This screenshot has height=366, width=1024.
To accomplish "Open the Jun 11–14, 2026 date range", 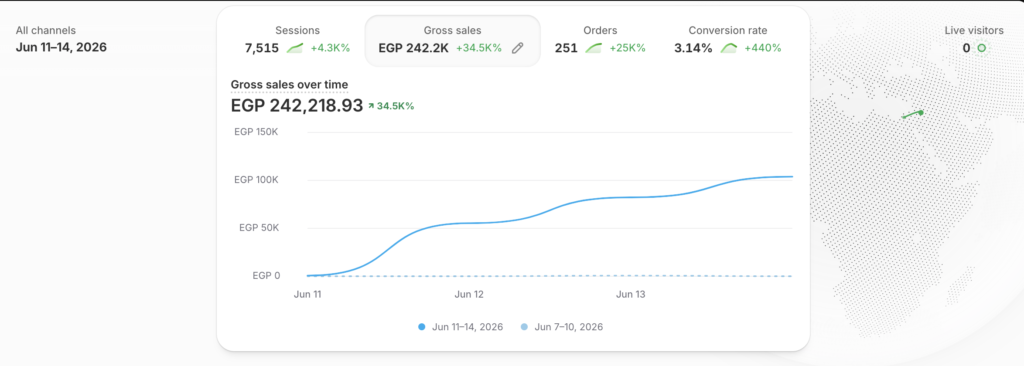I will coord(61,47).
